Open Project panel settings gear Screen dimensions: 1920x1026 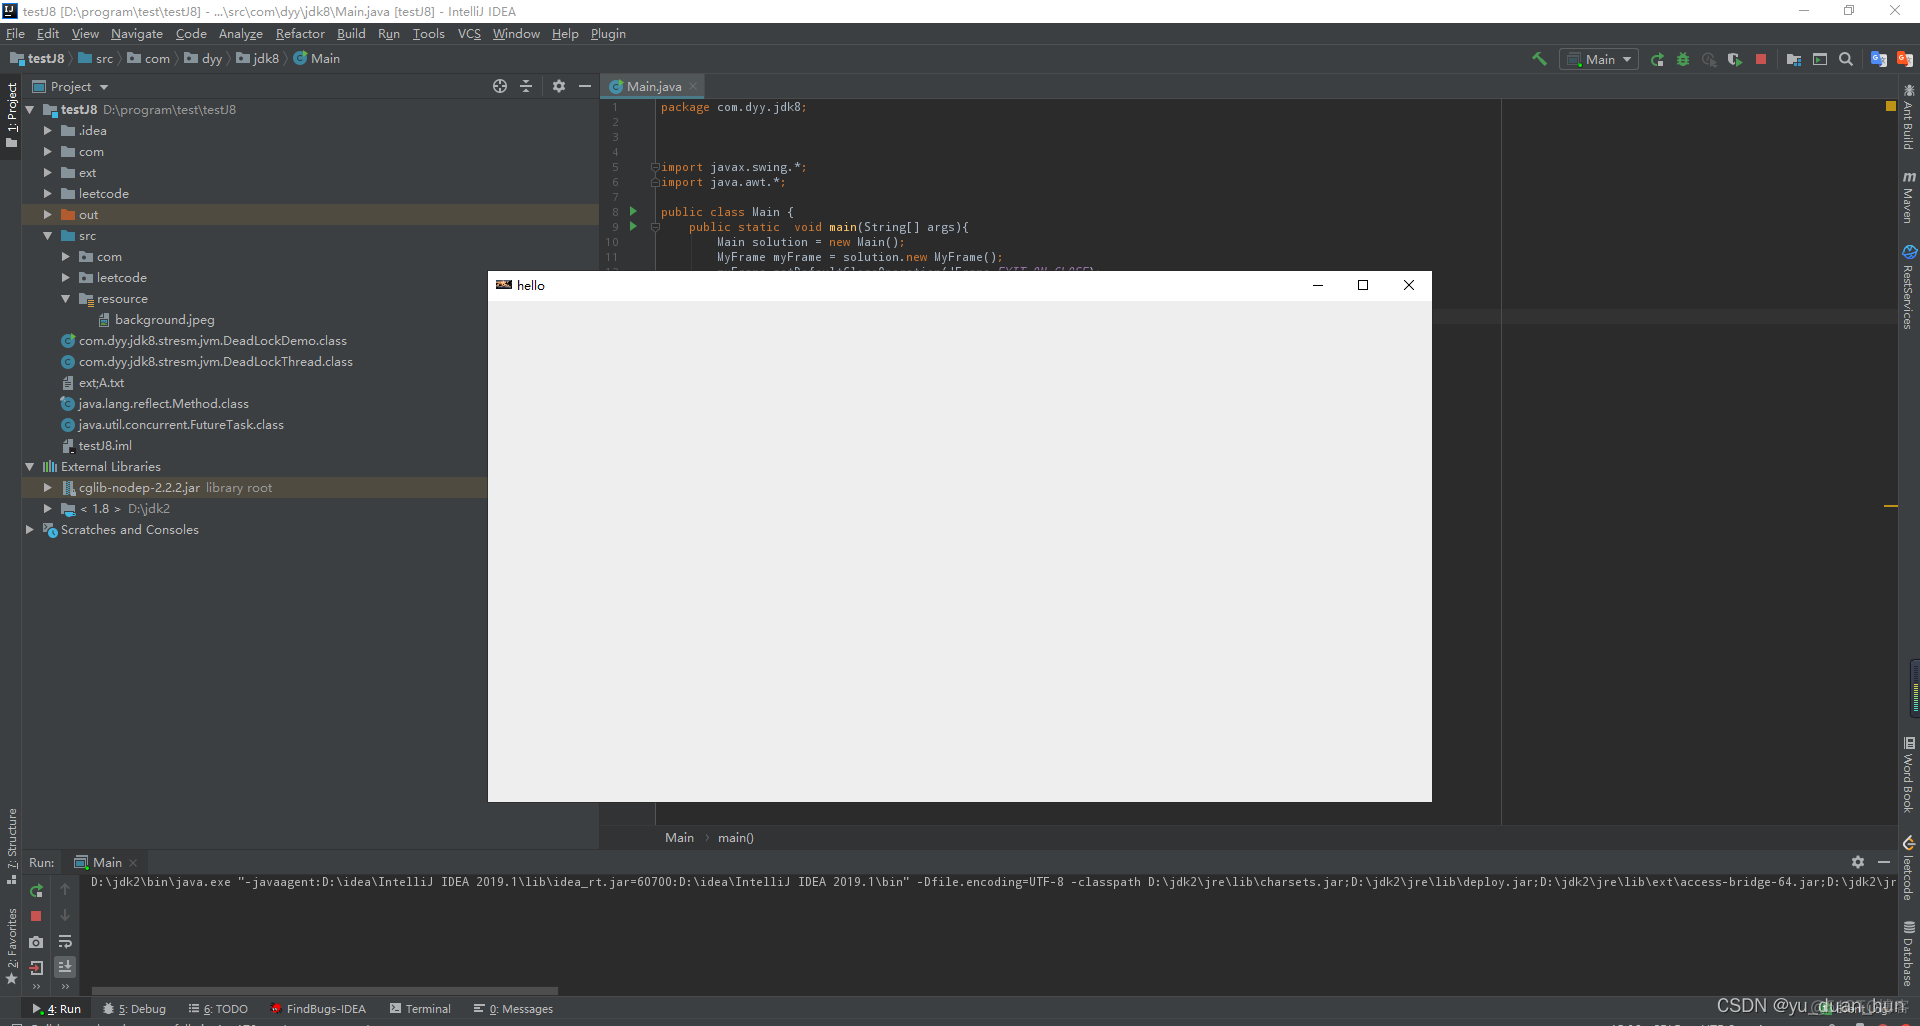(559, 87)
